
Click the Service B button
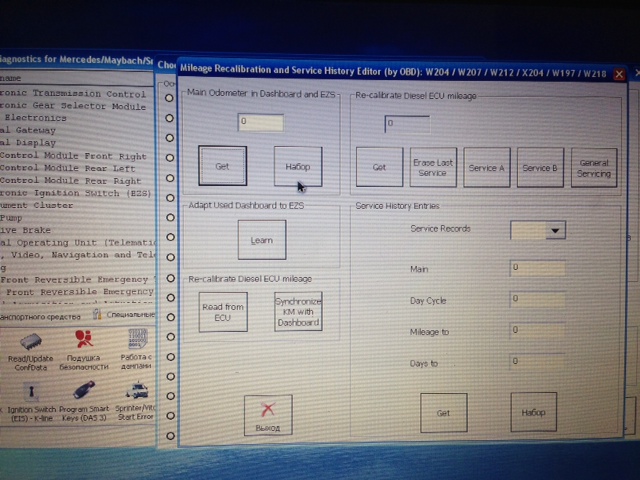(x=540, y=168)
